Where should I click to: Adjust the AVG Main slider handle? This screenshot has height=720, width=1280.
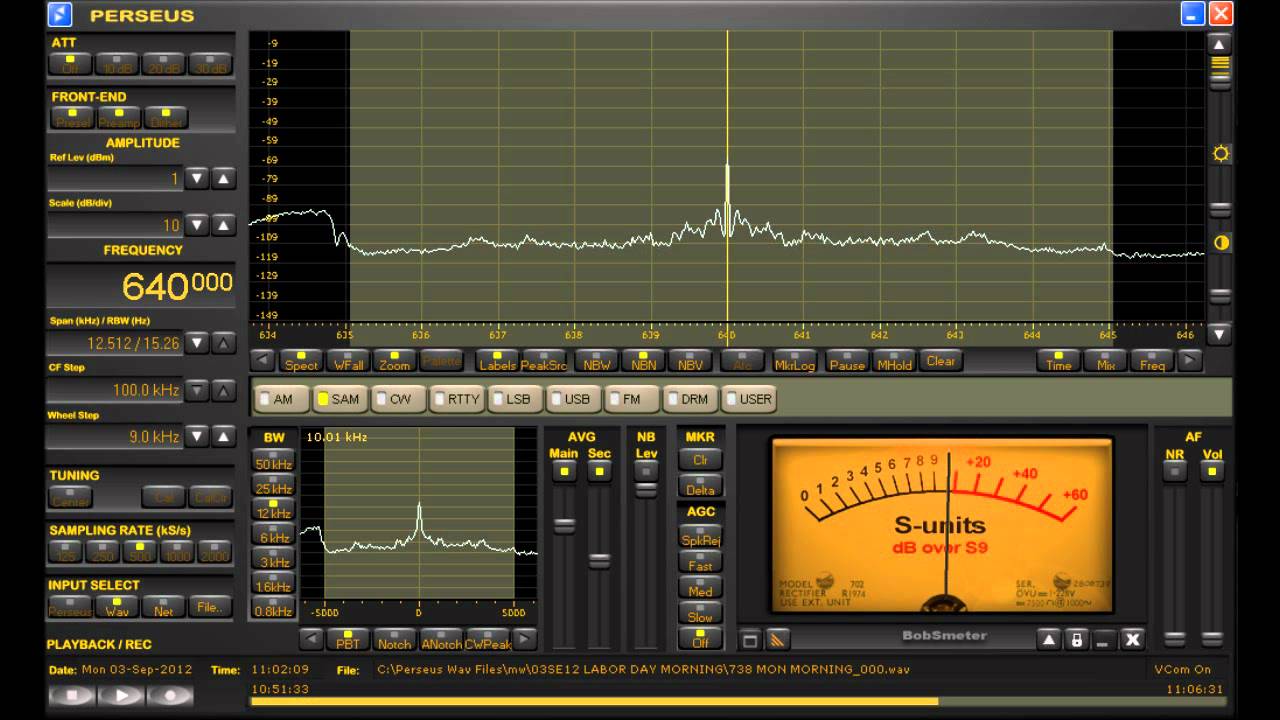coord(564,526)
